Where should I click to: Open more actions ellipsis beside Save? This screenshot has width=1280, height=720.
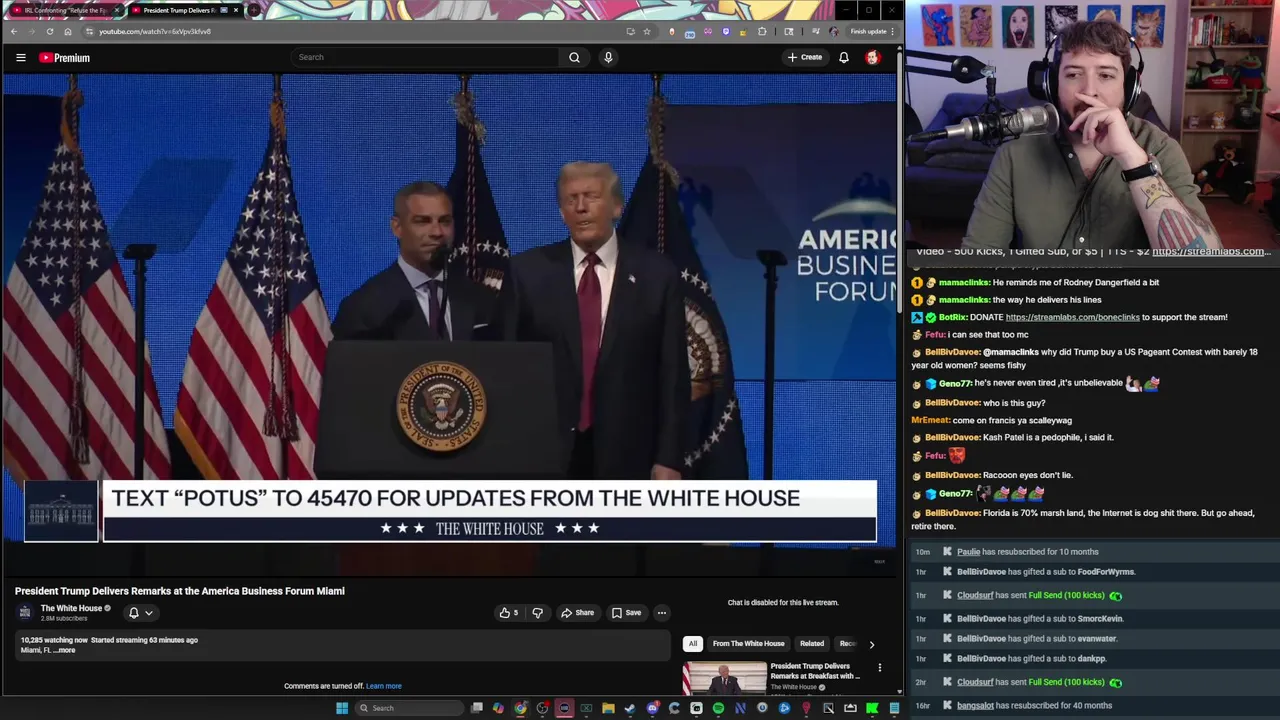click(x=661, y=612)
